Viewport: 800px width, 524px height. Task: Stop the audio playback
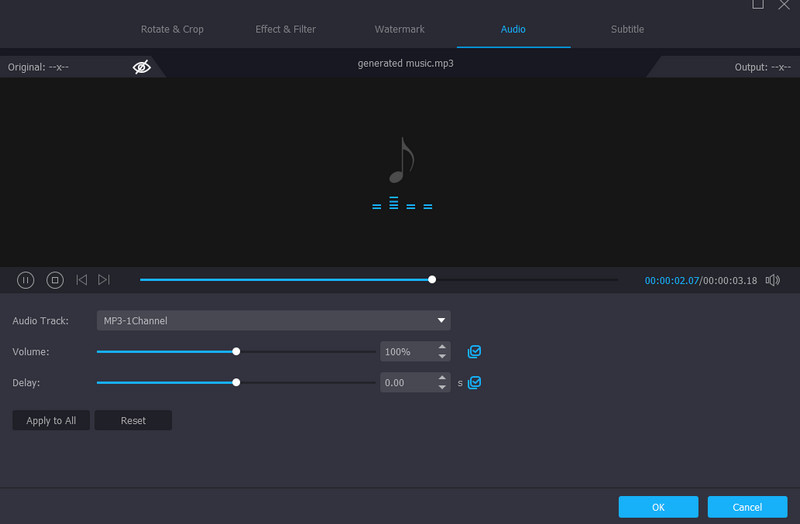(56, 280)
